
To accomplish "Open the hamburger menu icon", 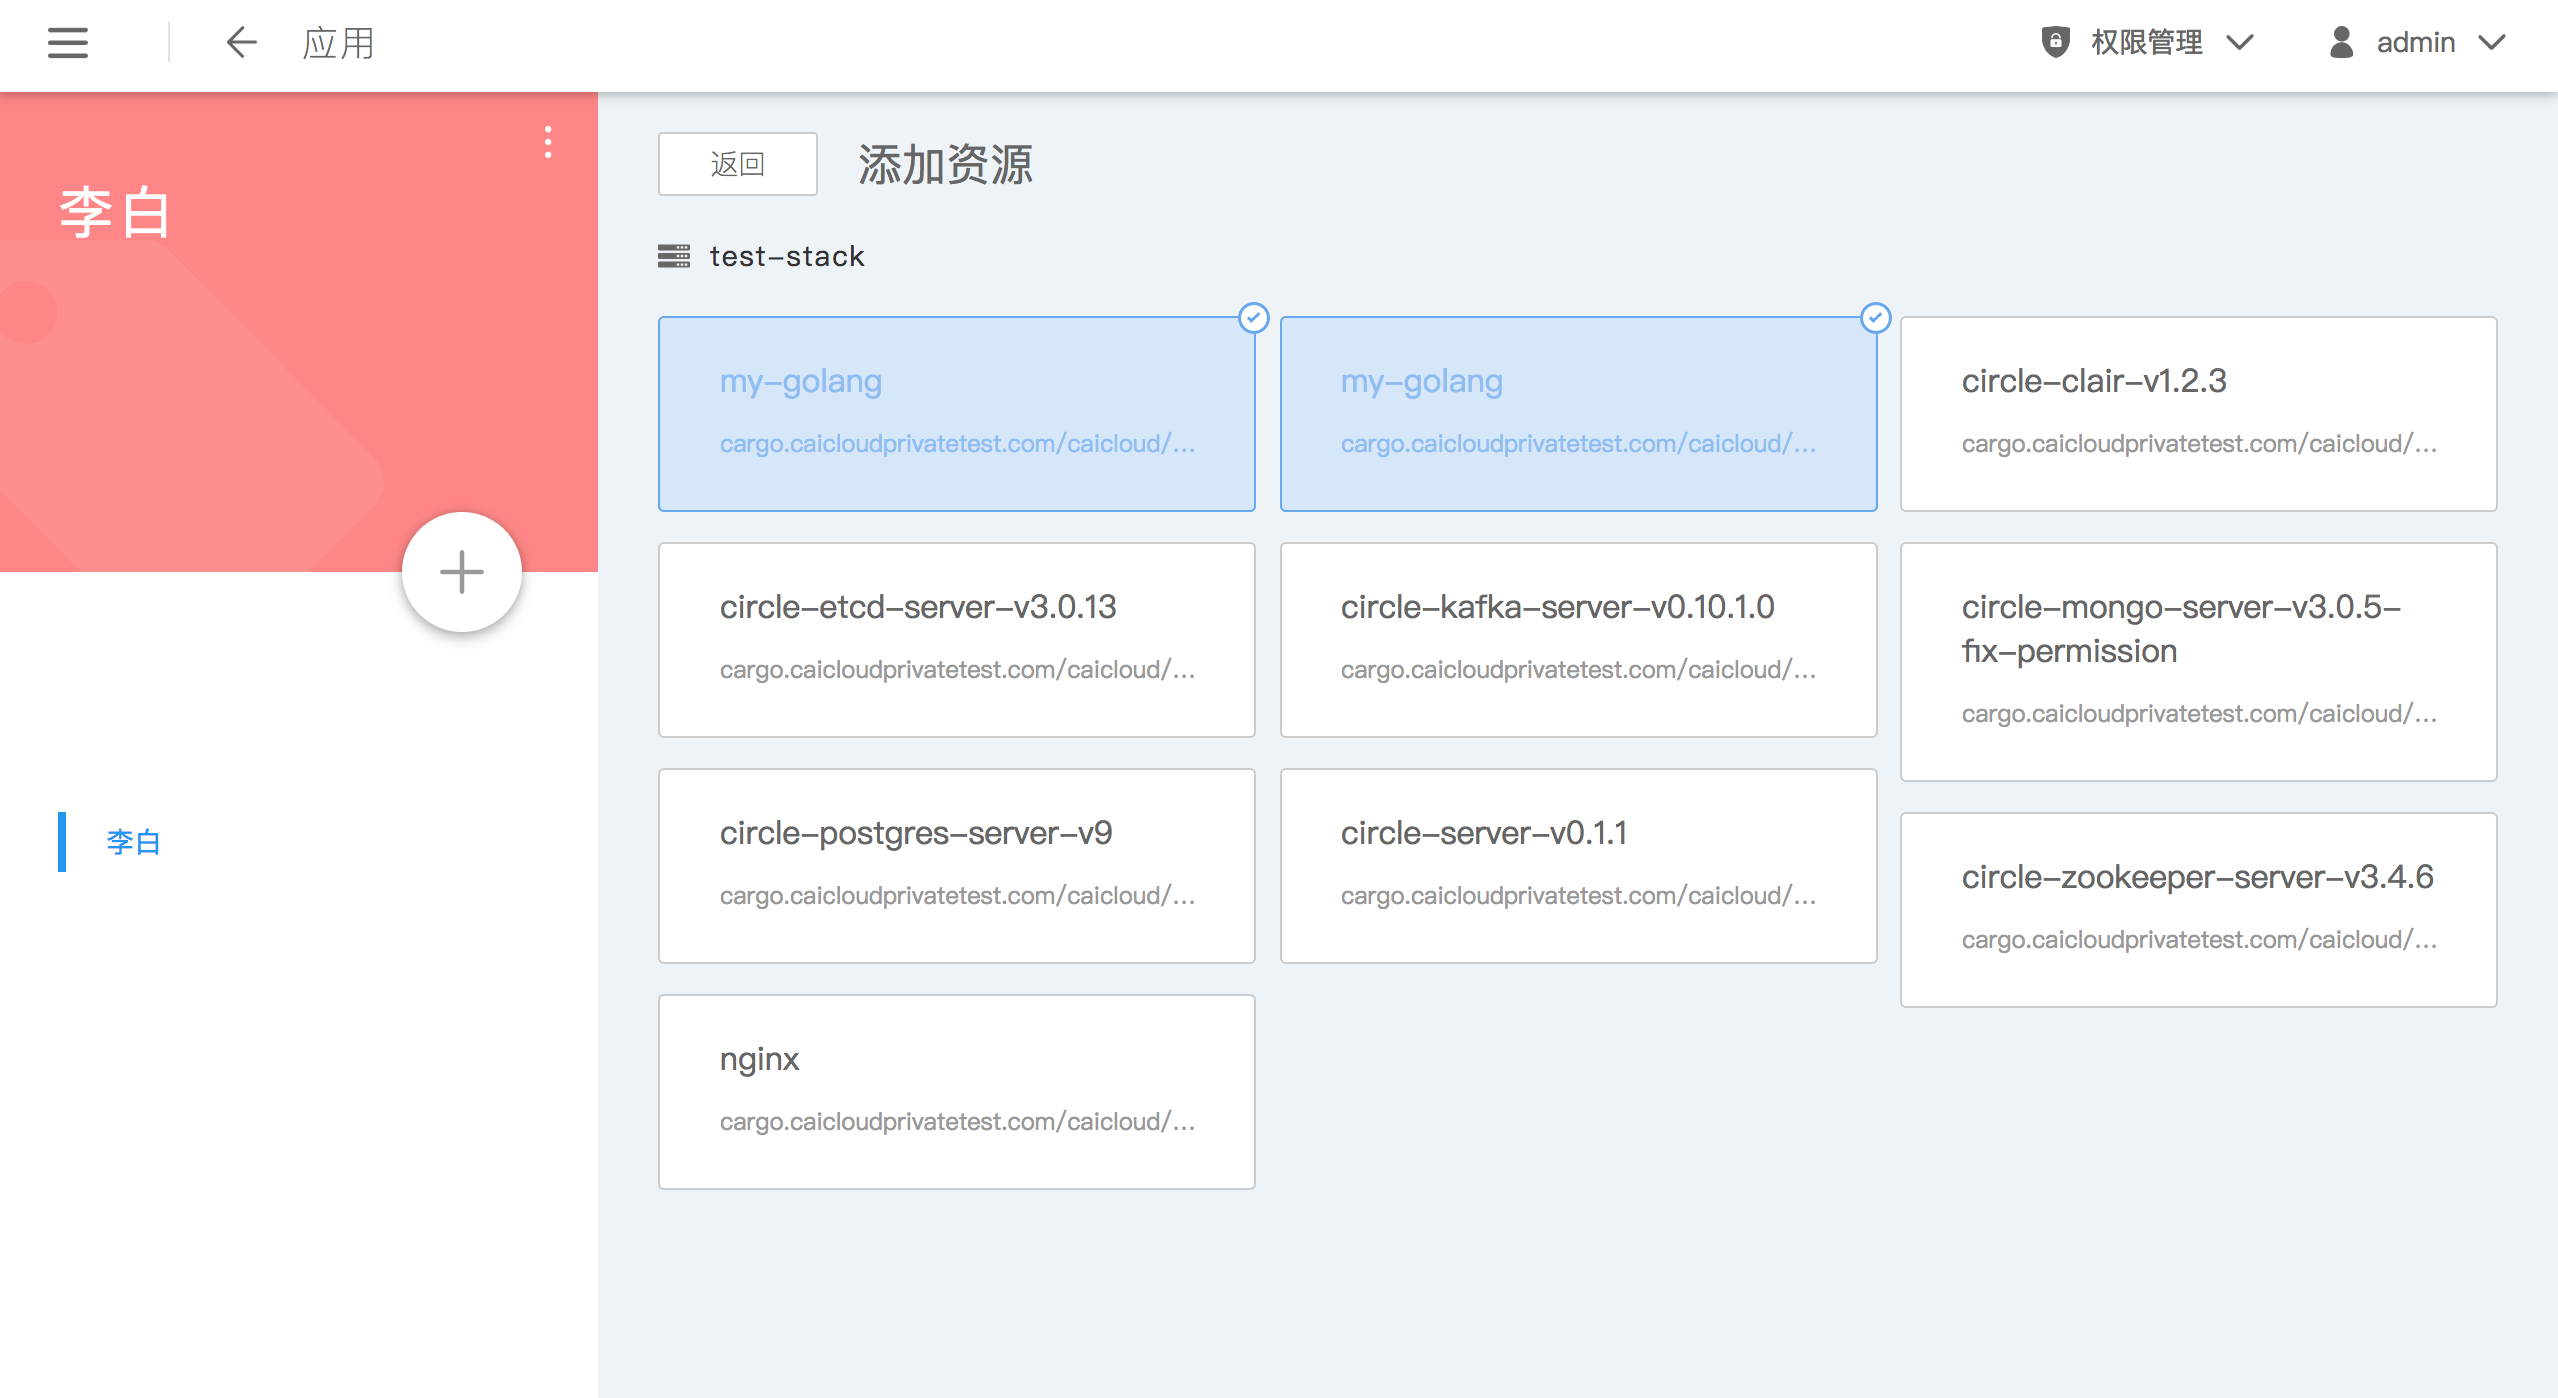I will [x=67, y=43].
